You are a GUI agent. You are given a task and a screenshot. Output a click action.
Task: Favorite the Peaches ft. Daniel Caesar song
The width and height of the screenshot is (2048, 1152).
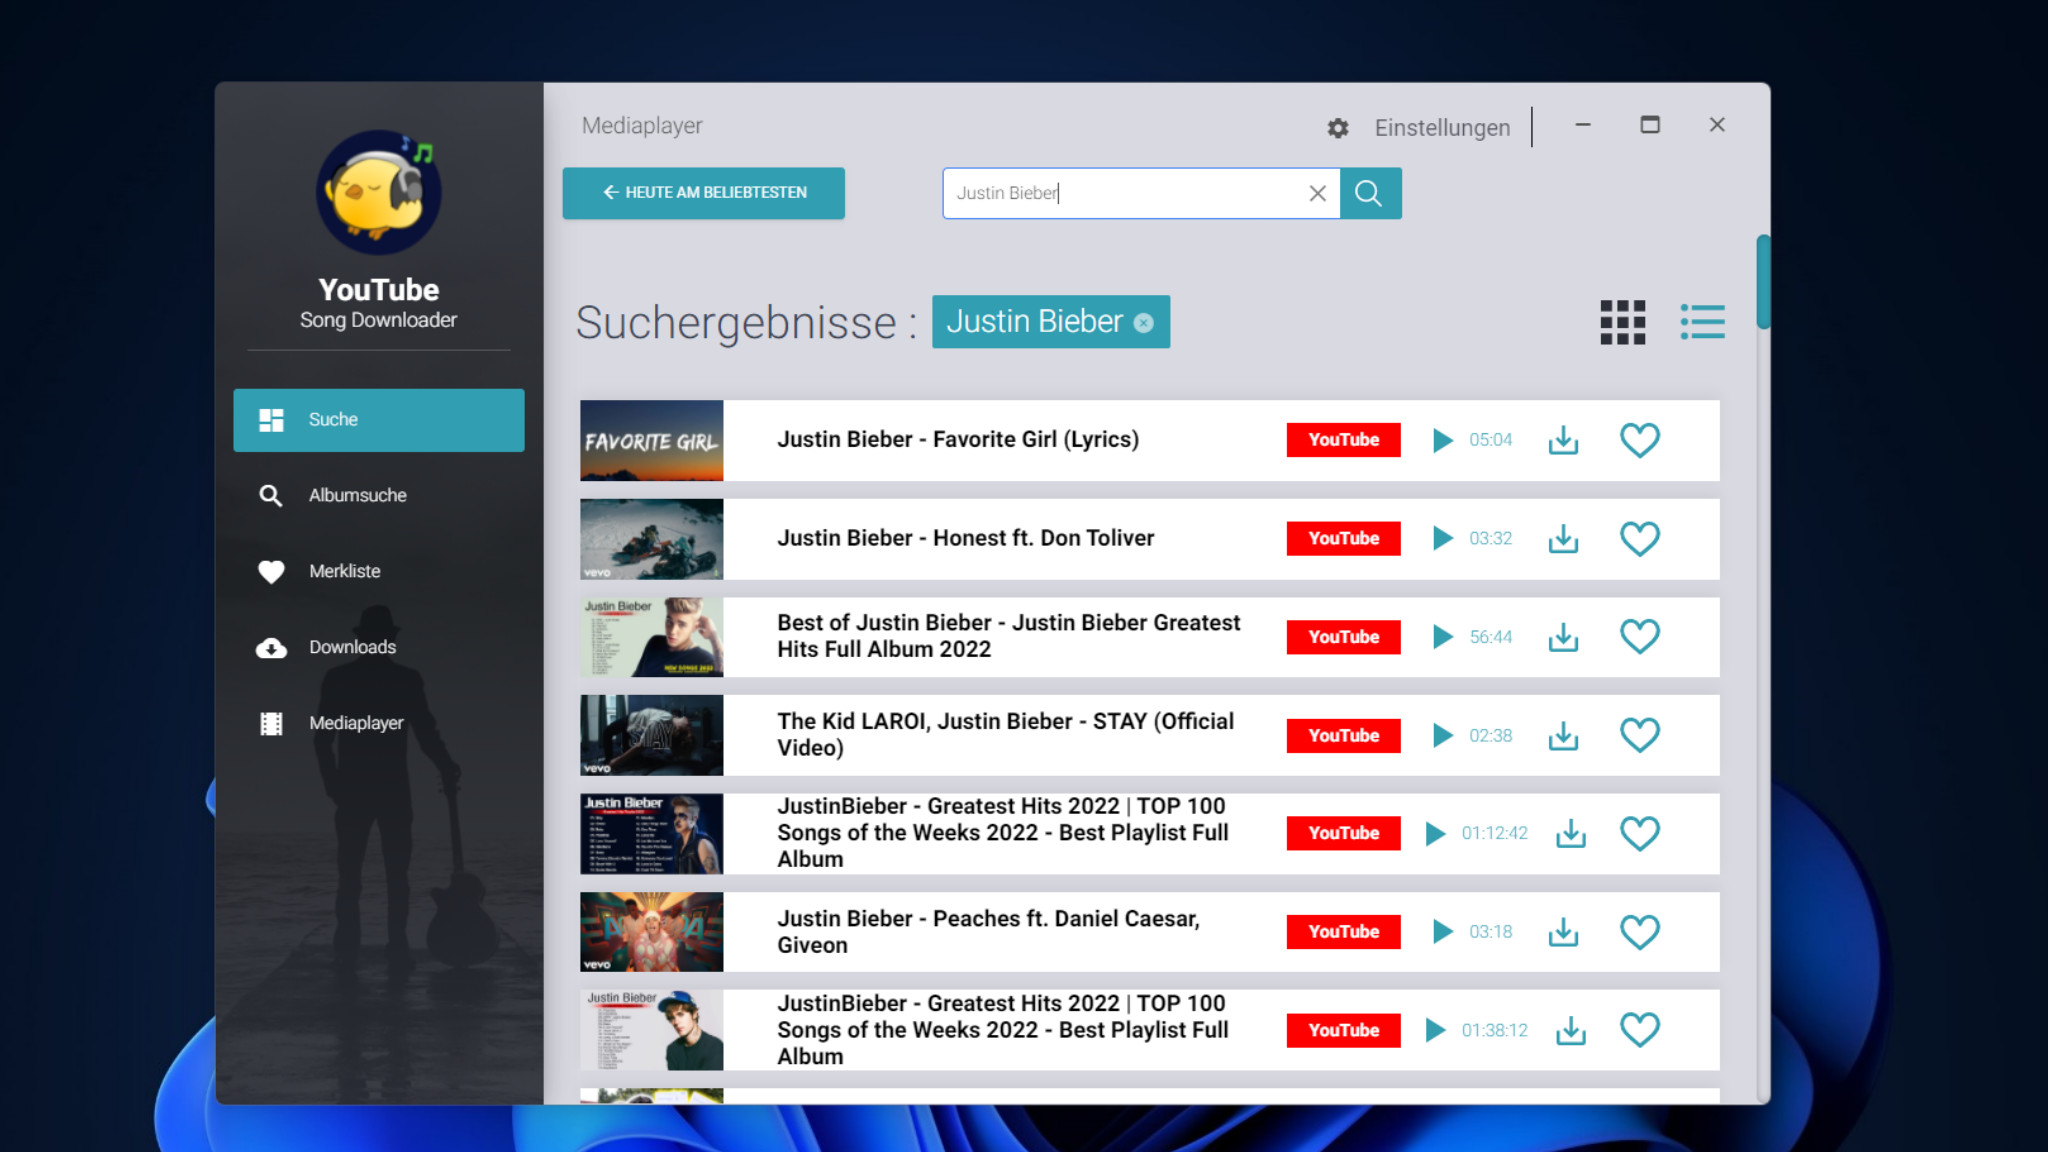(1639, 931)
